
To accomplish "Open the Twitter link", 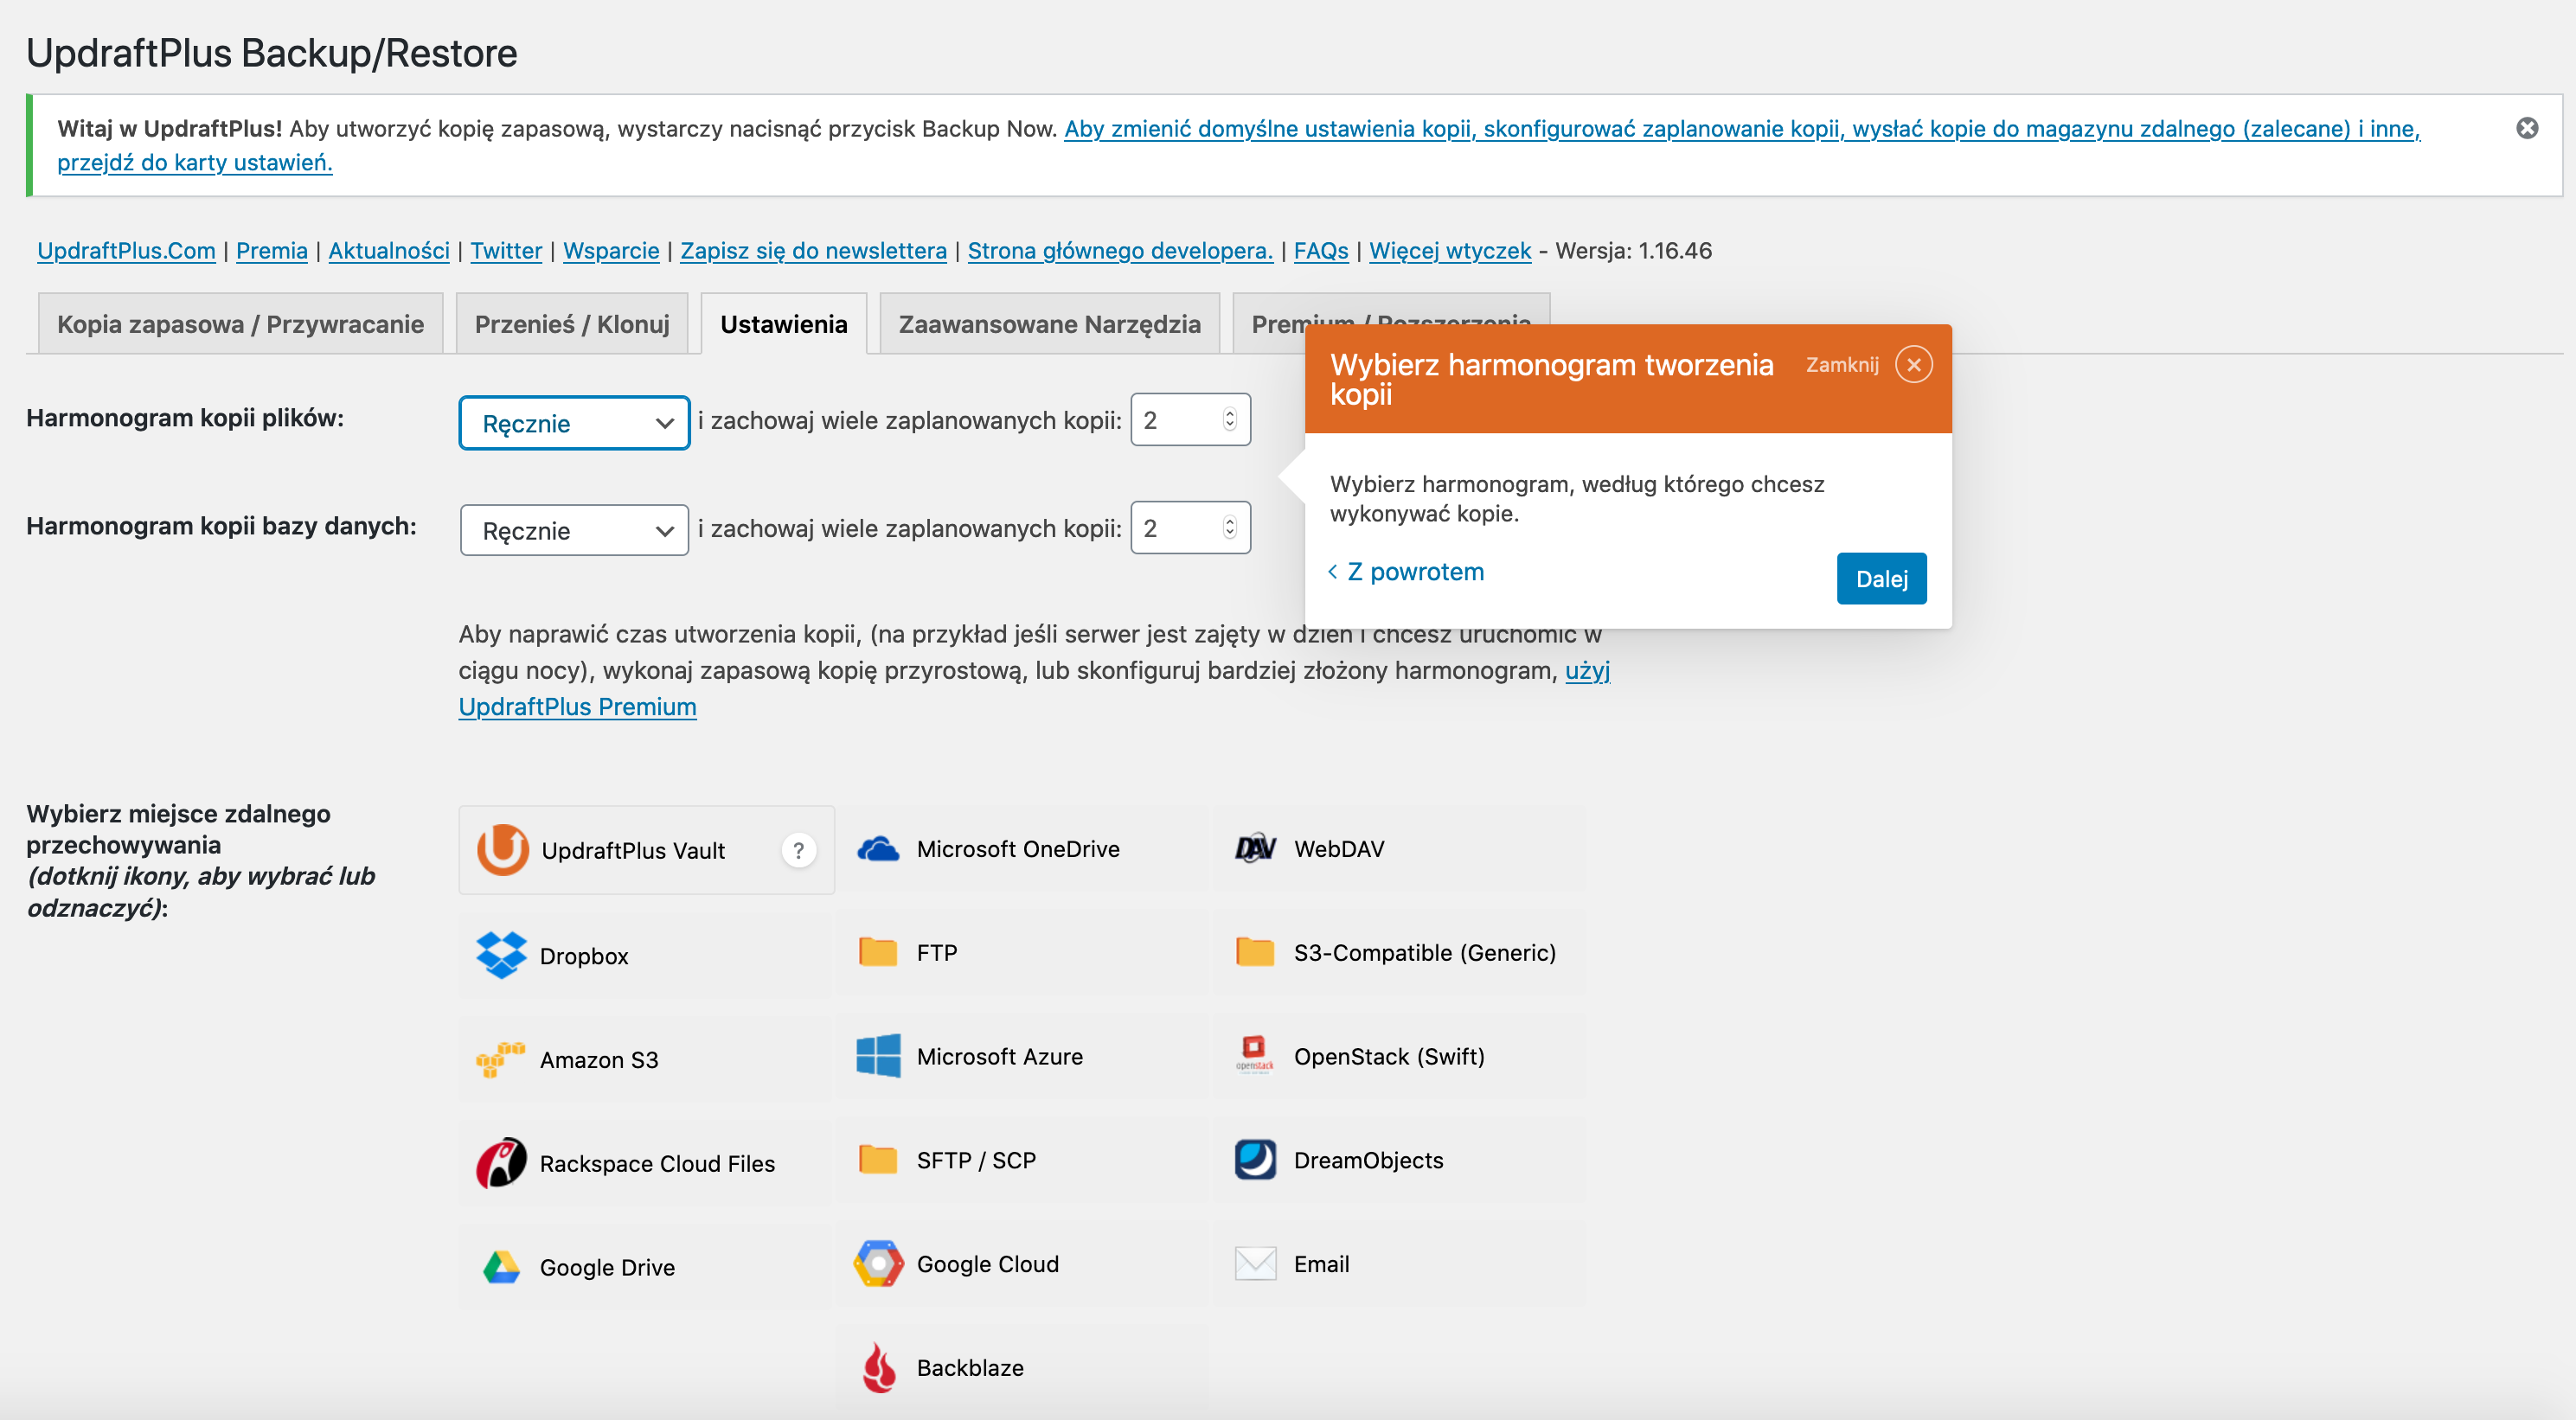I will (506, 251).
